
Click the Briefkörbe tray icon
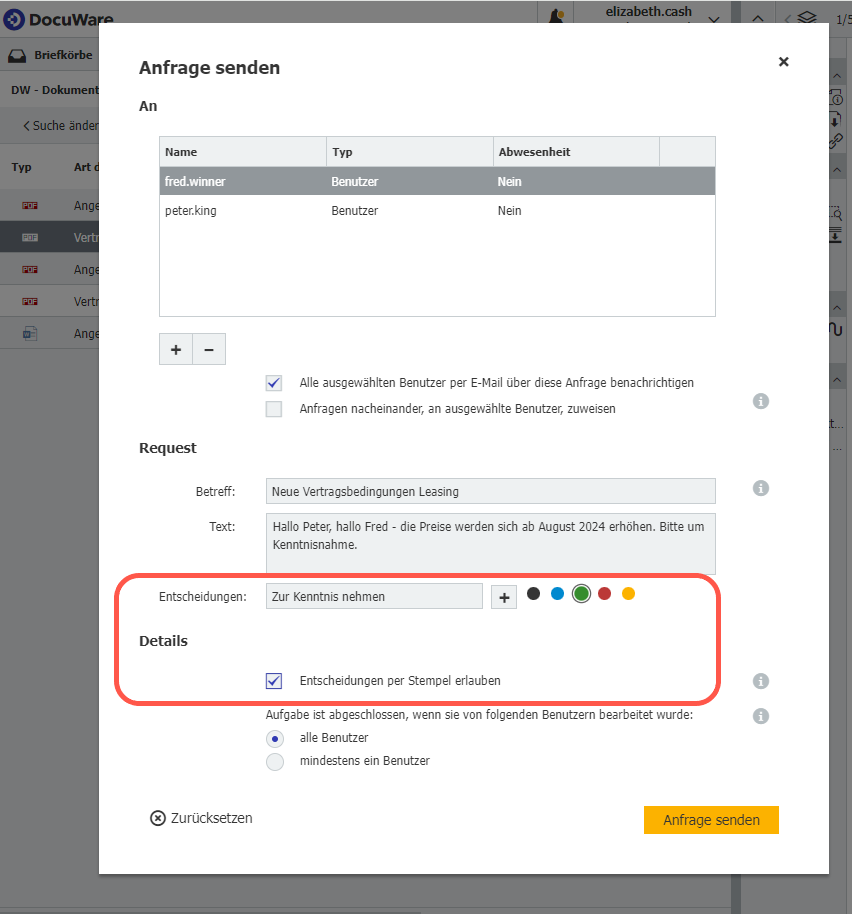[x=17, y=55]
